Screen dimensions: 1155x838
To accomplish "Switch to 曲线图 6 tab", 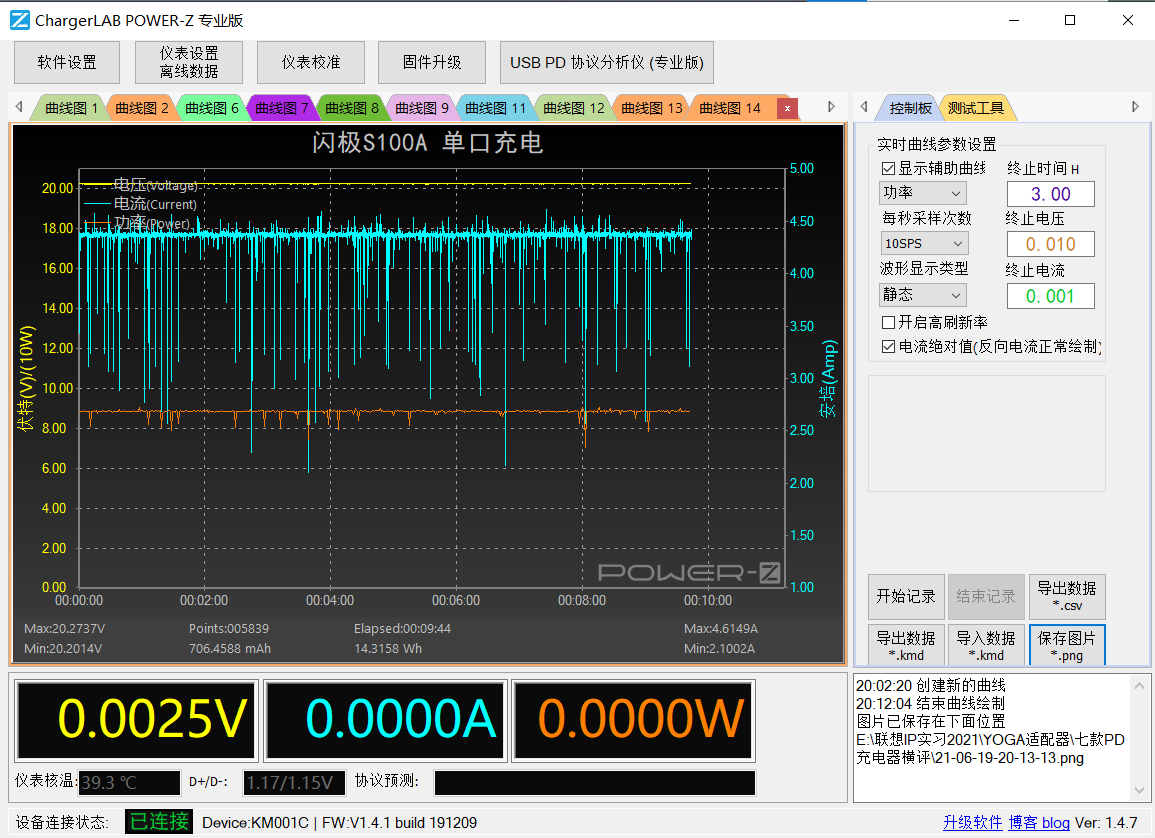I will pyautogui.click(x=211, y=108).
